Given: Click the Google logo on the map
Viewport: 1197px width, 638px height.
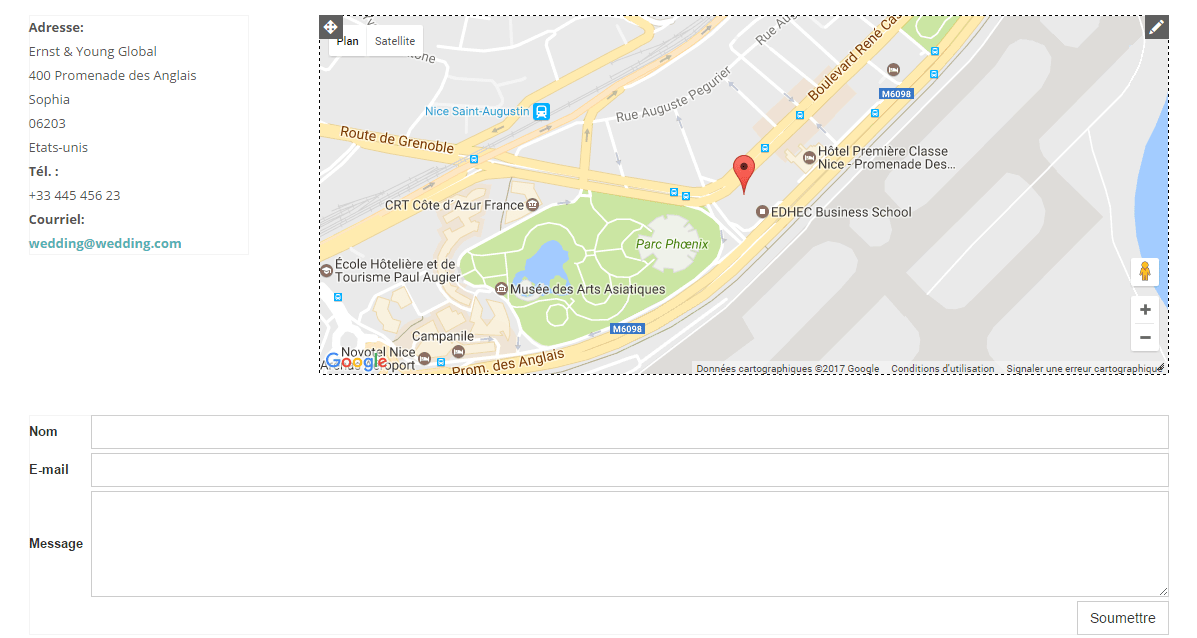Looking at the screenshot, I should click(x=356, y=361).
